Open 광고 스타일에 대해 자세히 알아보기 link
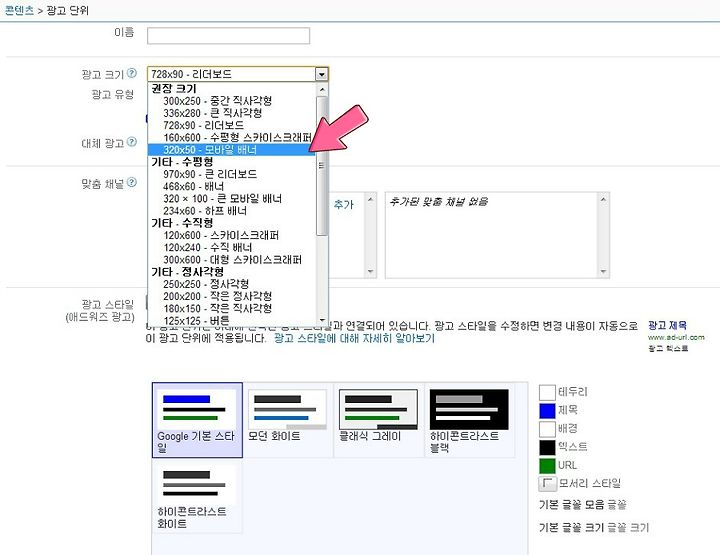The height and width of the screenshot is (555, 720). 354,339
